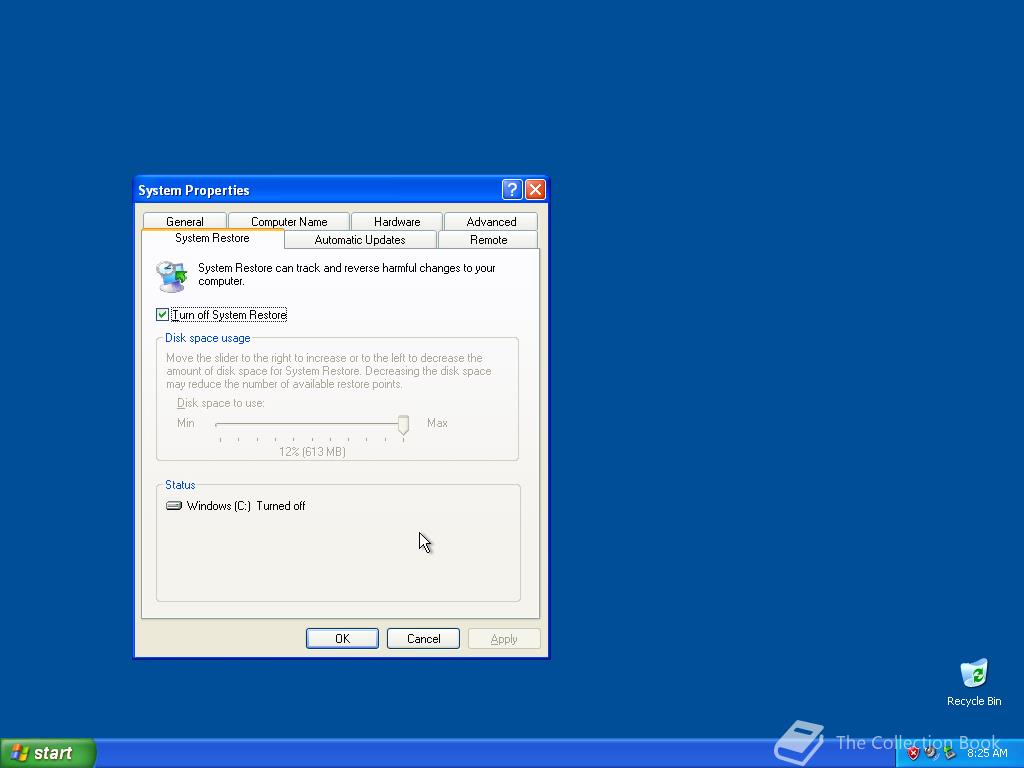Click the audio device tray icon
Image resolution: width=1024 pixels, height=768 pixels.
tap(931, 753)
